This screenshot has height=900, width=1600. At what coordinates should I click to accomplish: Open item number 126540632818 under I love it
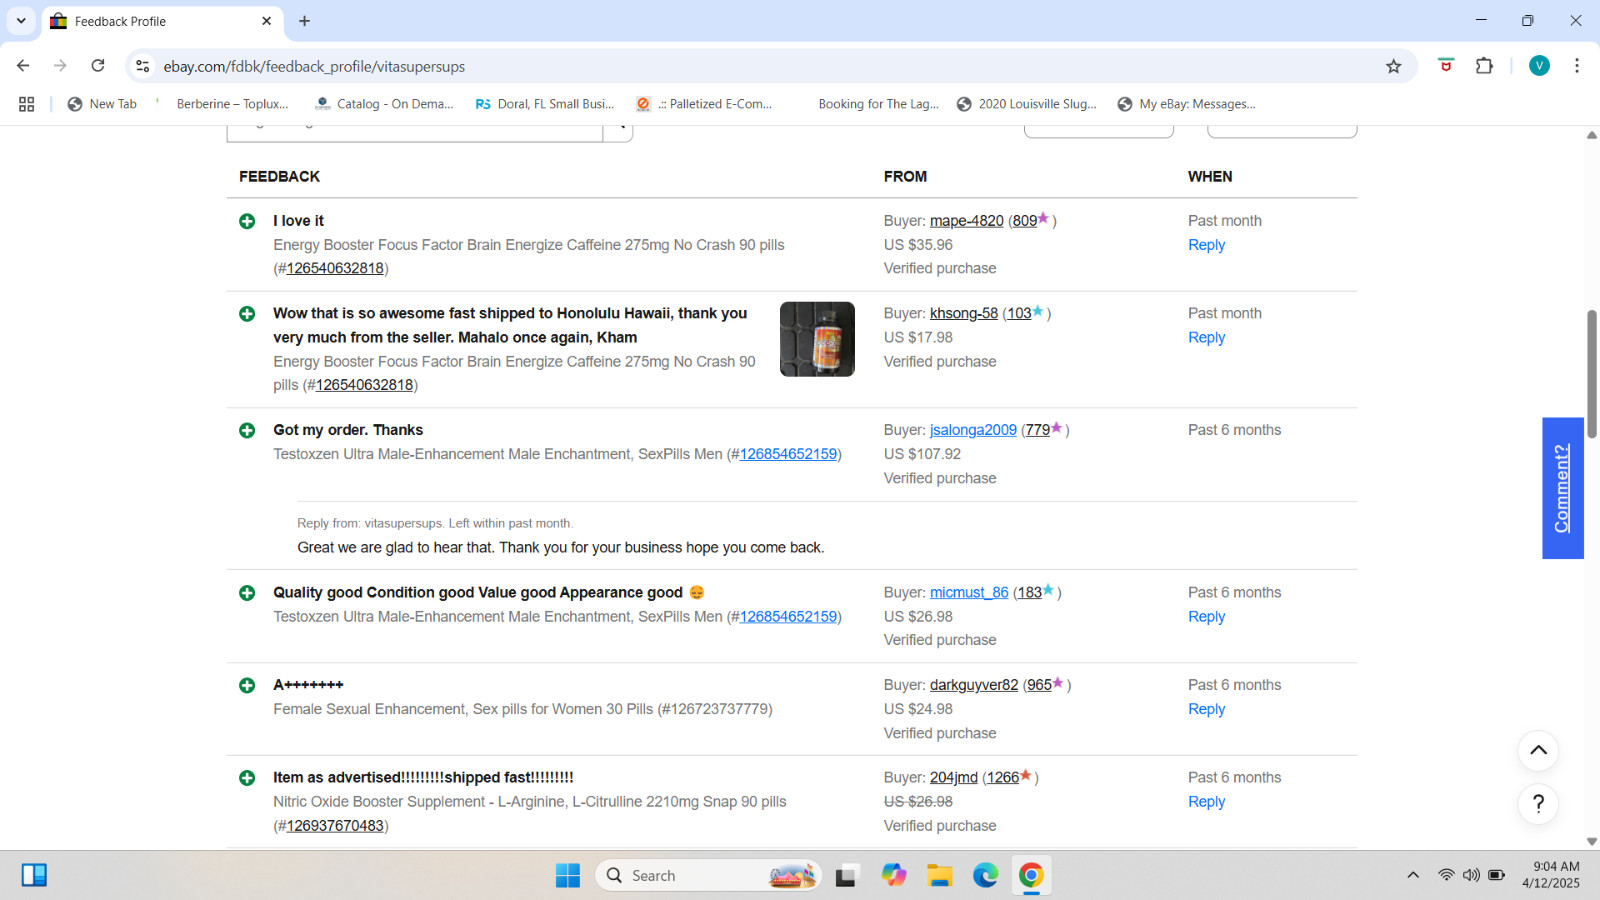(x=335, y=268)
